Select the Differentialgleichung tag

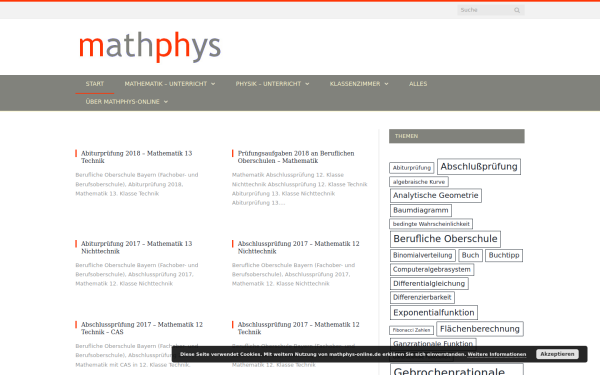click(x=429, y=284)
